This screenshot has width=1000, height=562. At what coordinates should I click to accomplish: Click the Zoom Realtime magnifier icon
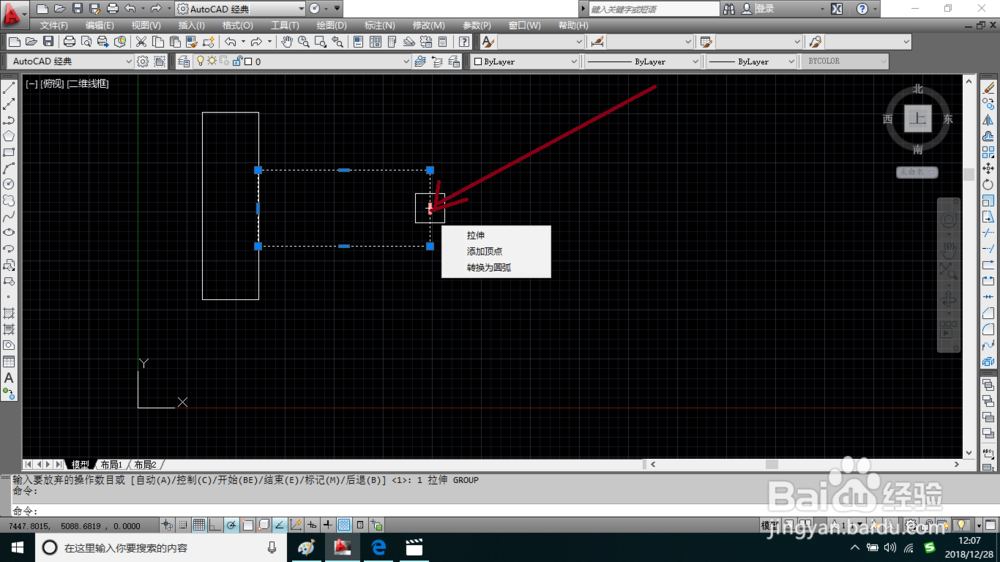pos(304,42)
